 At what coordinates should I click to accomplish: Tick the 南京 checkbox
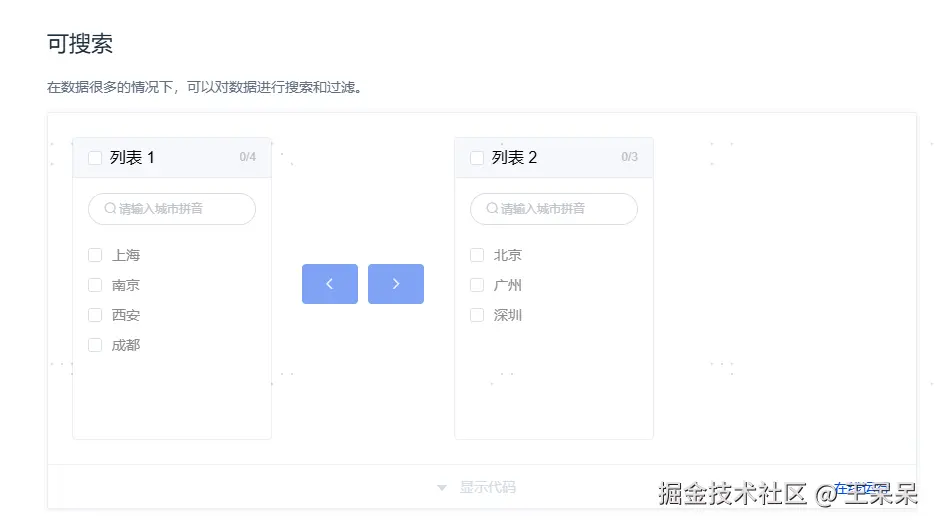(95, 285)
